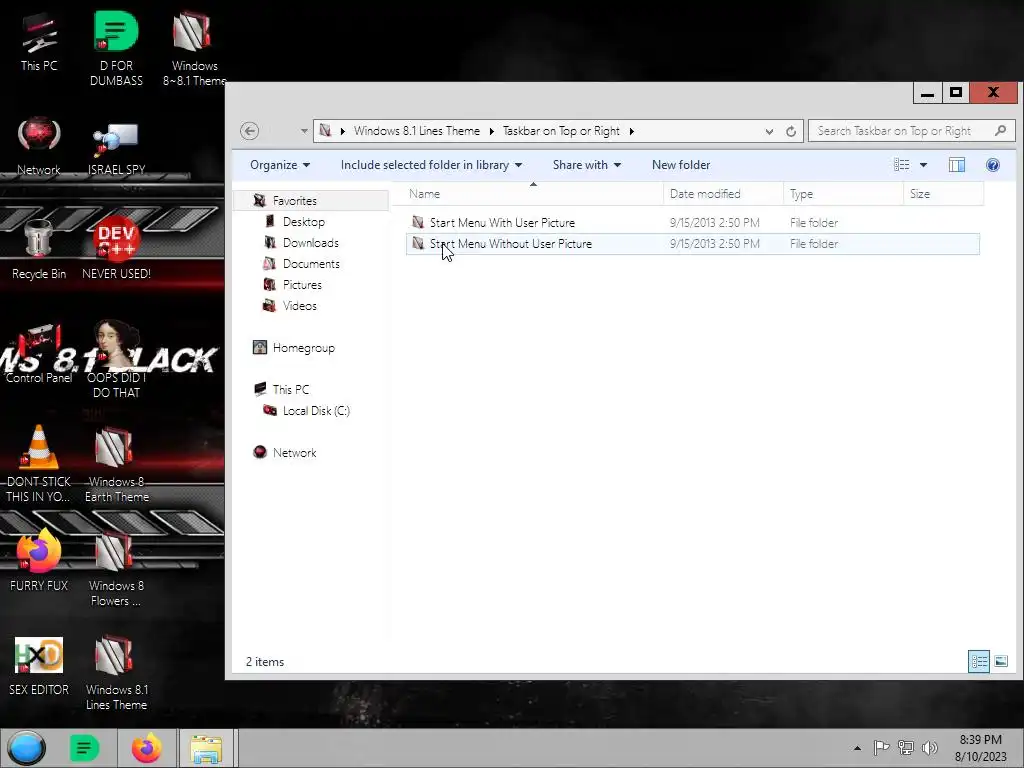Expand arrow after Windows 8.1 Lines Theme breadcrumb
This screenshot has width=1024, height=768.
[492, 131]
